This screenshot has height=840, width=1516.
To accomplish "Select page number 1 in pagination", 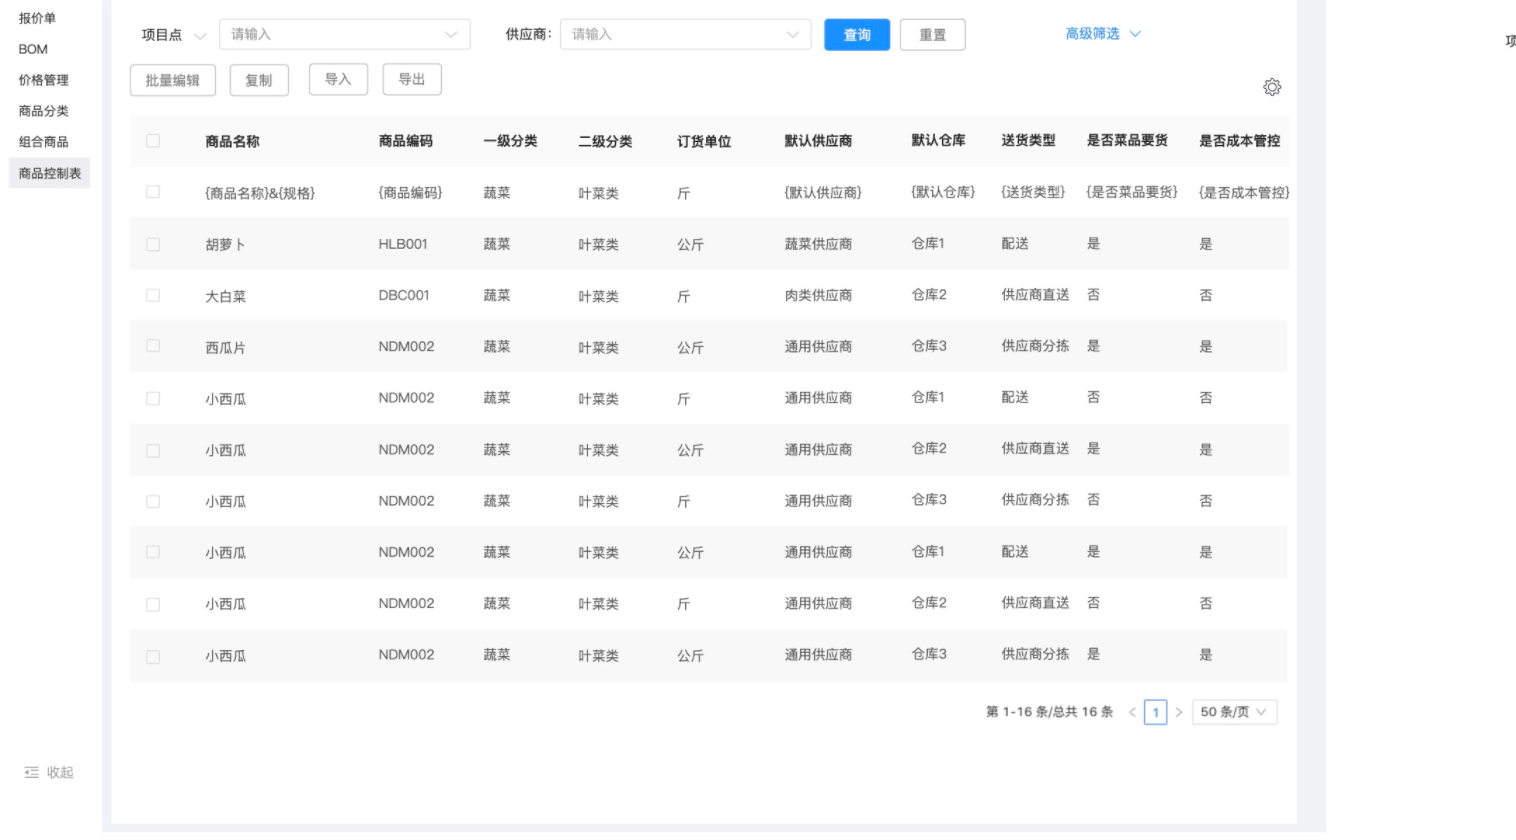I will click(1156, 712).
